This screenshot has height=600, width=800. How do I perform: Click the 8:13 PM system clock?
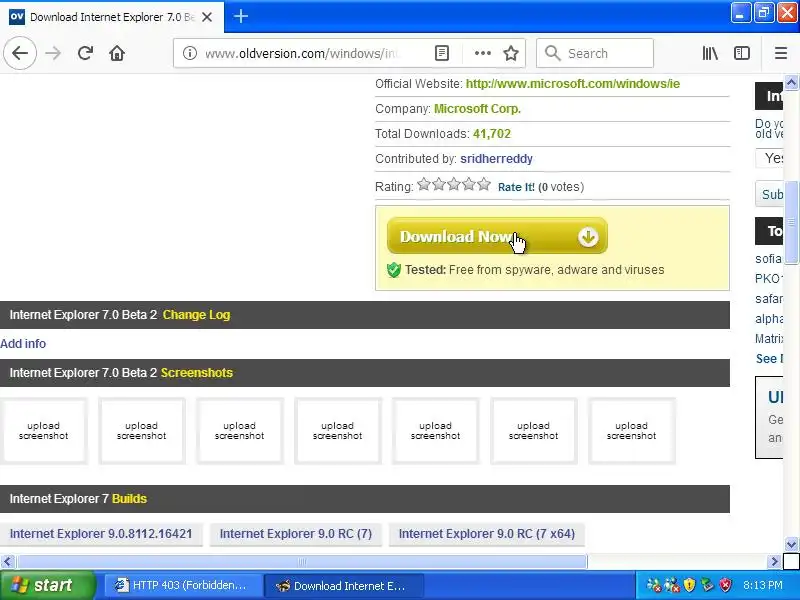pos(763,585)
